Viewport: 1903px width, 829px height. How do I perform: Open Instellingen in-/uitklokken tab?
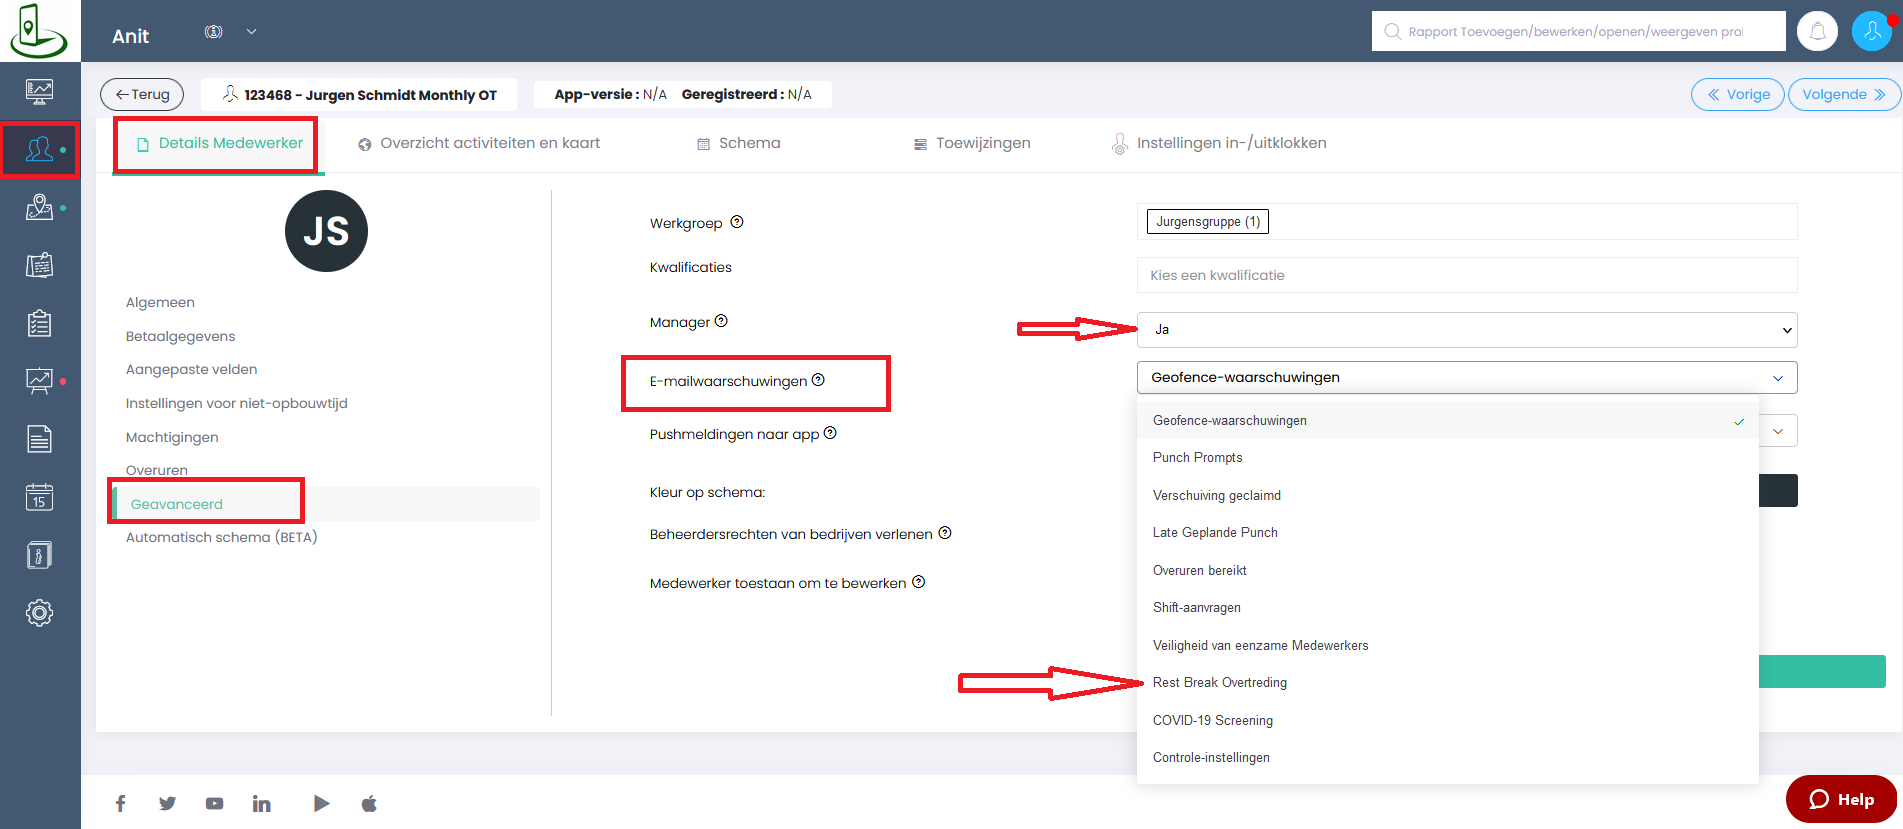pyautogui.click(x=1220, y=143)
